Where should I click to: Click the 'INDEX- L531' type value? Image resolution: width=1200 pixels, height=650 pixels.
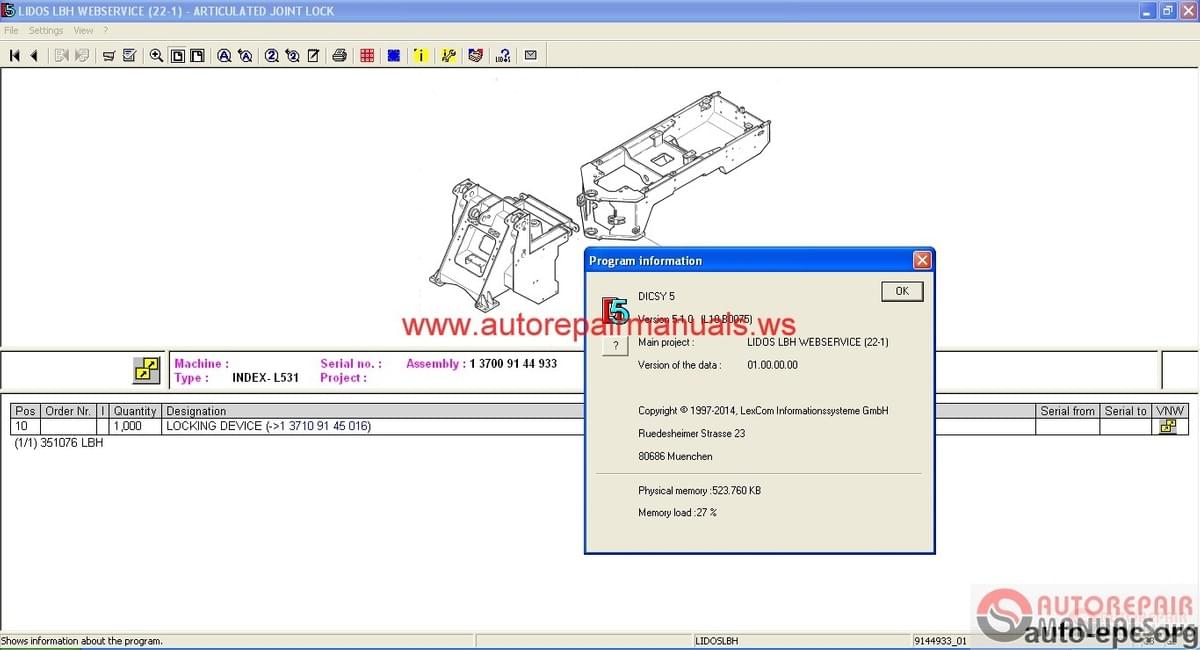point(265,378)
